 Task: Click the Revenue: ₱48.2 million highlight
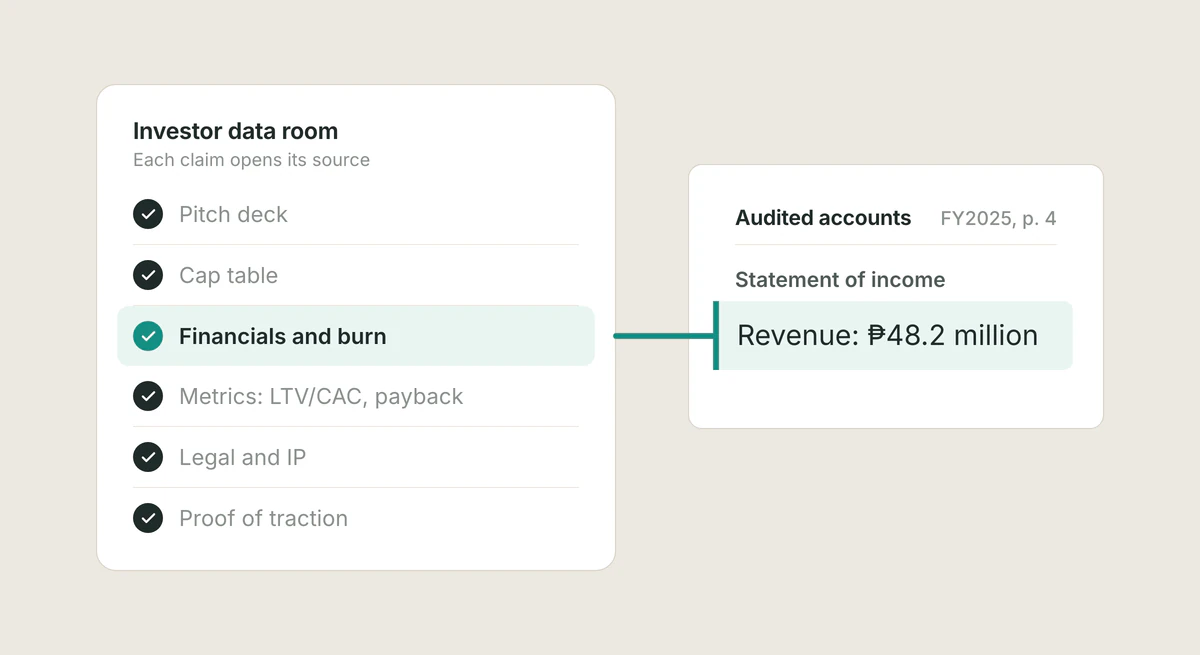(x=893, y=336)
